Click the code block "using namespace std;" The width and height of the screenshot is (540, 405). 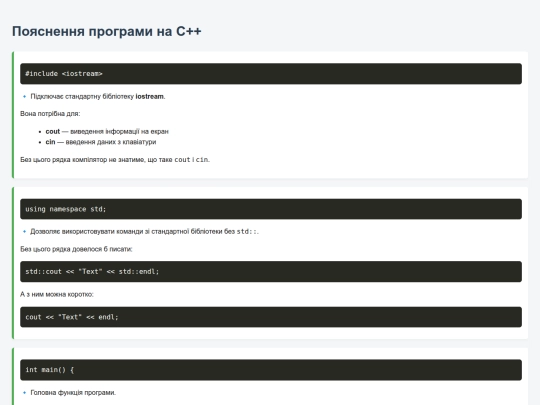pyautogui.click(x=271, y=209)
